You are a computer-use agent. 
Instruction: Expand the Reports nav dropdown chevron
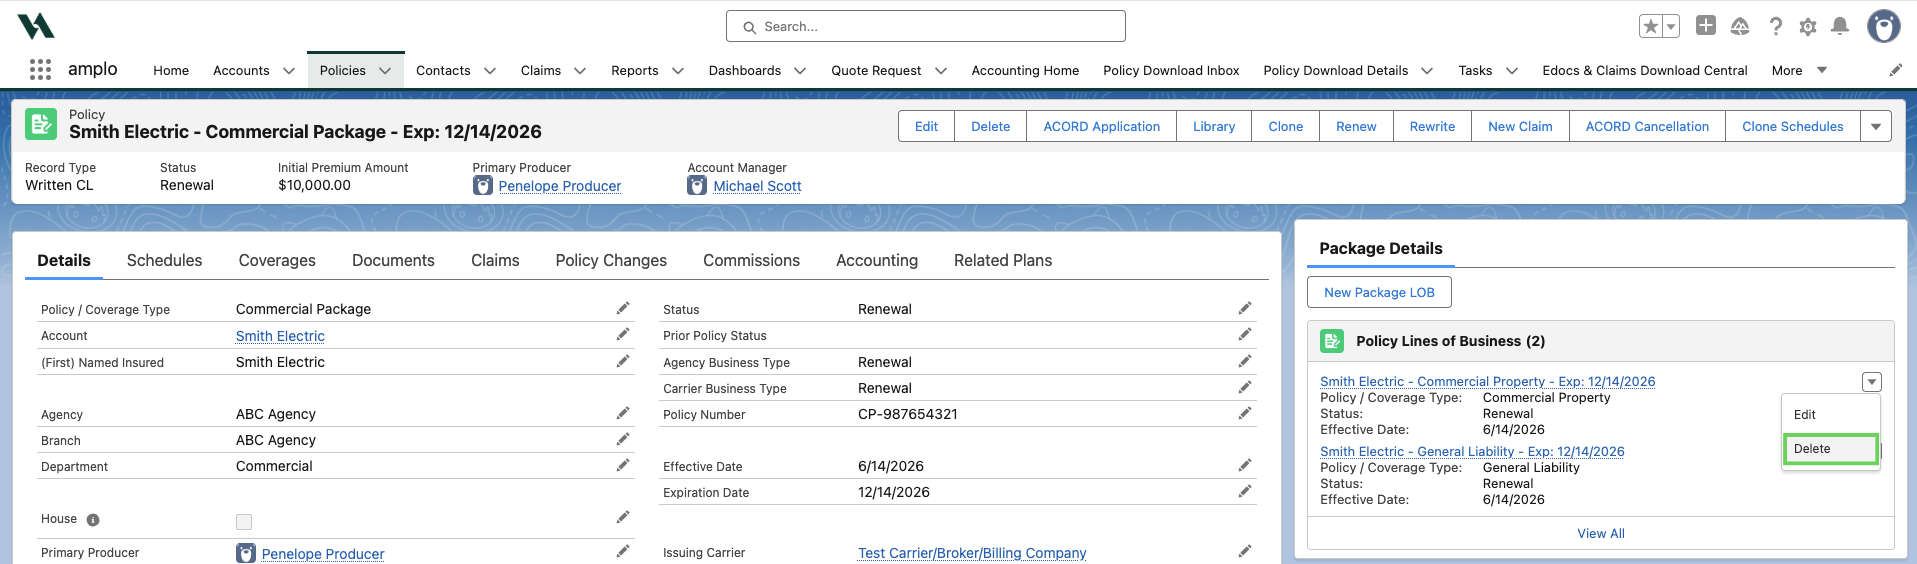coord(678,71)
